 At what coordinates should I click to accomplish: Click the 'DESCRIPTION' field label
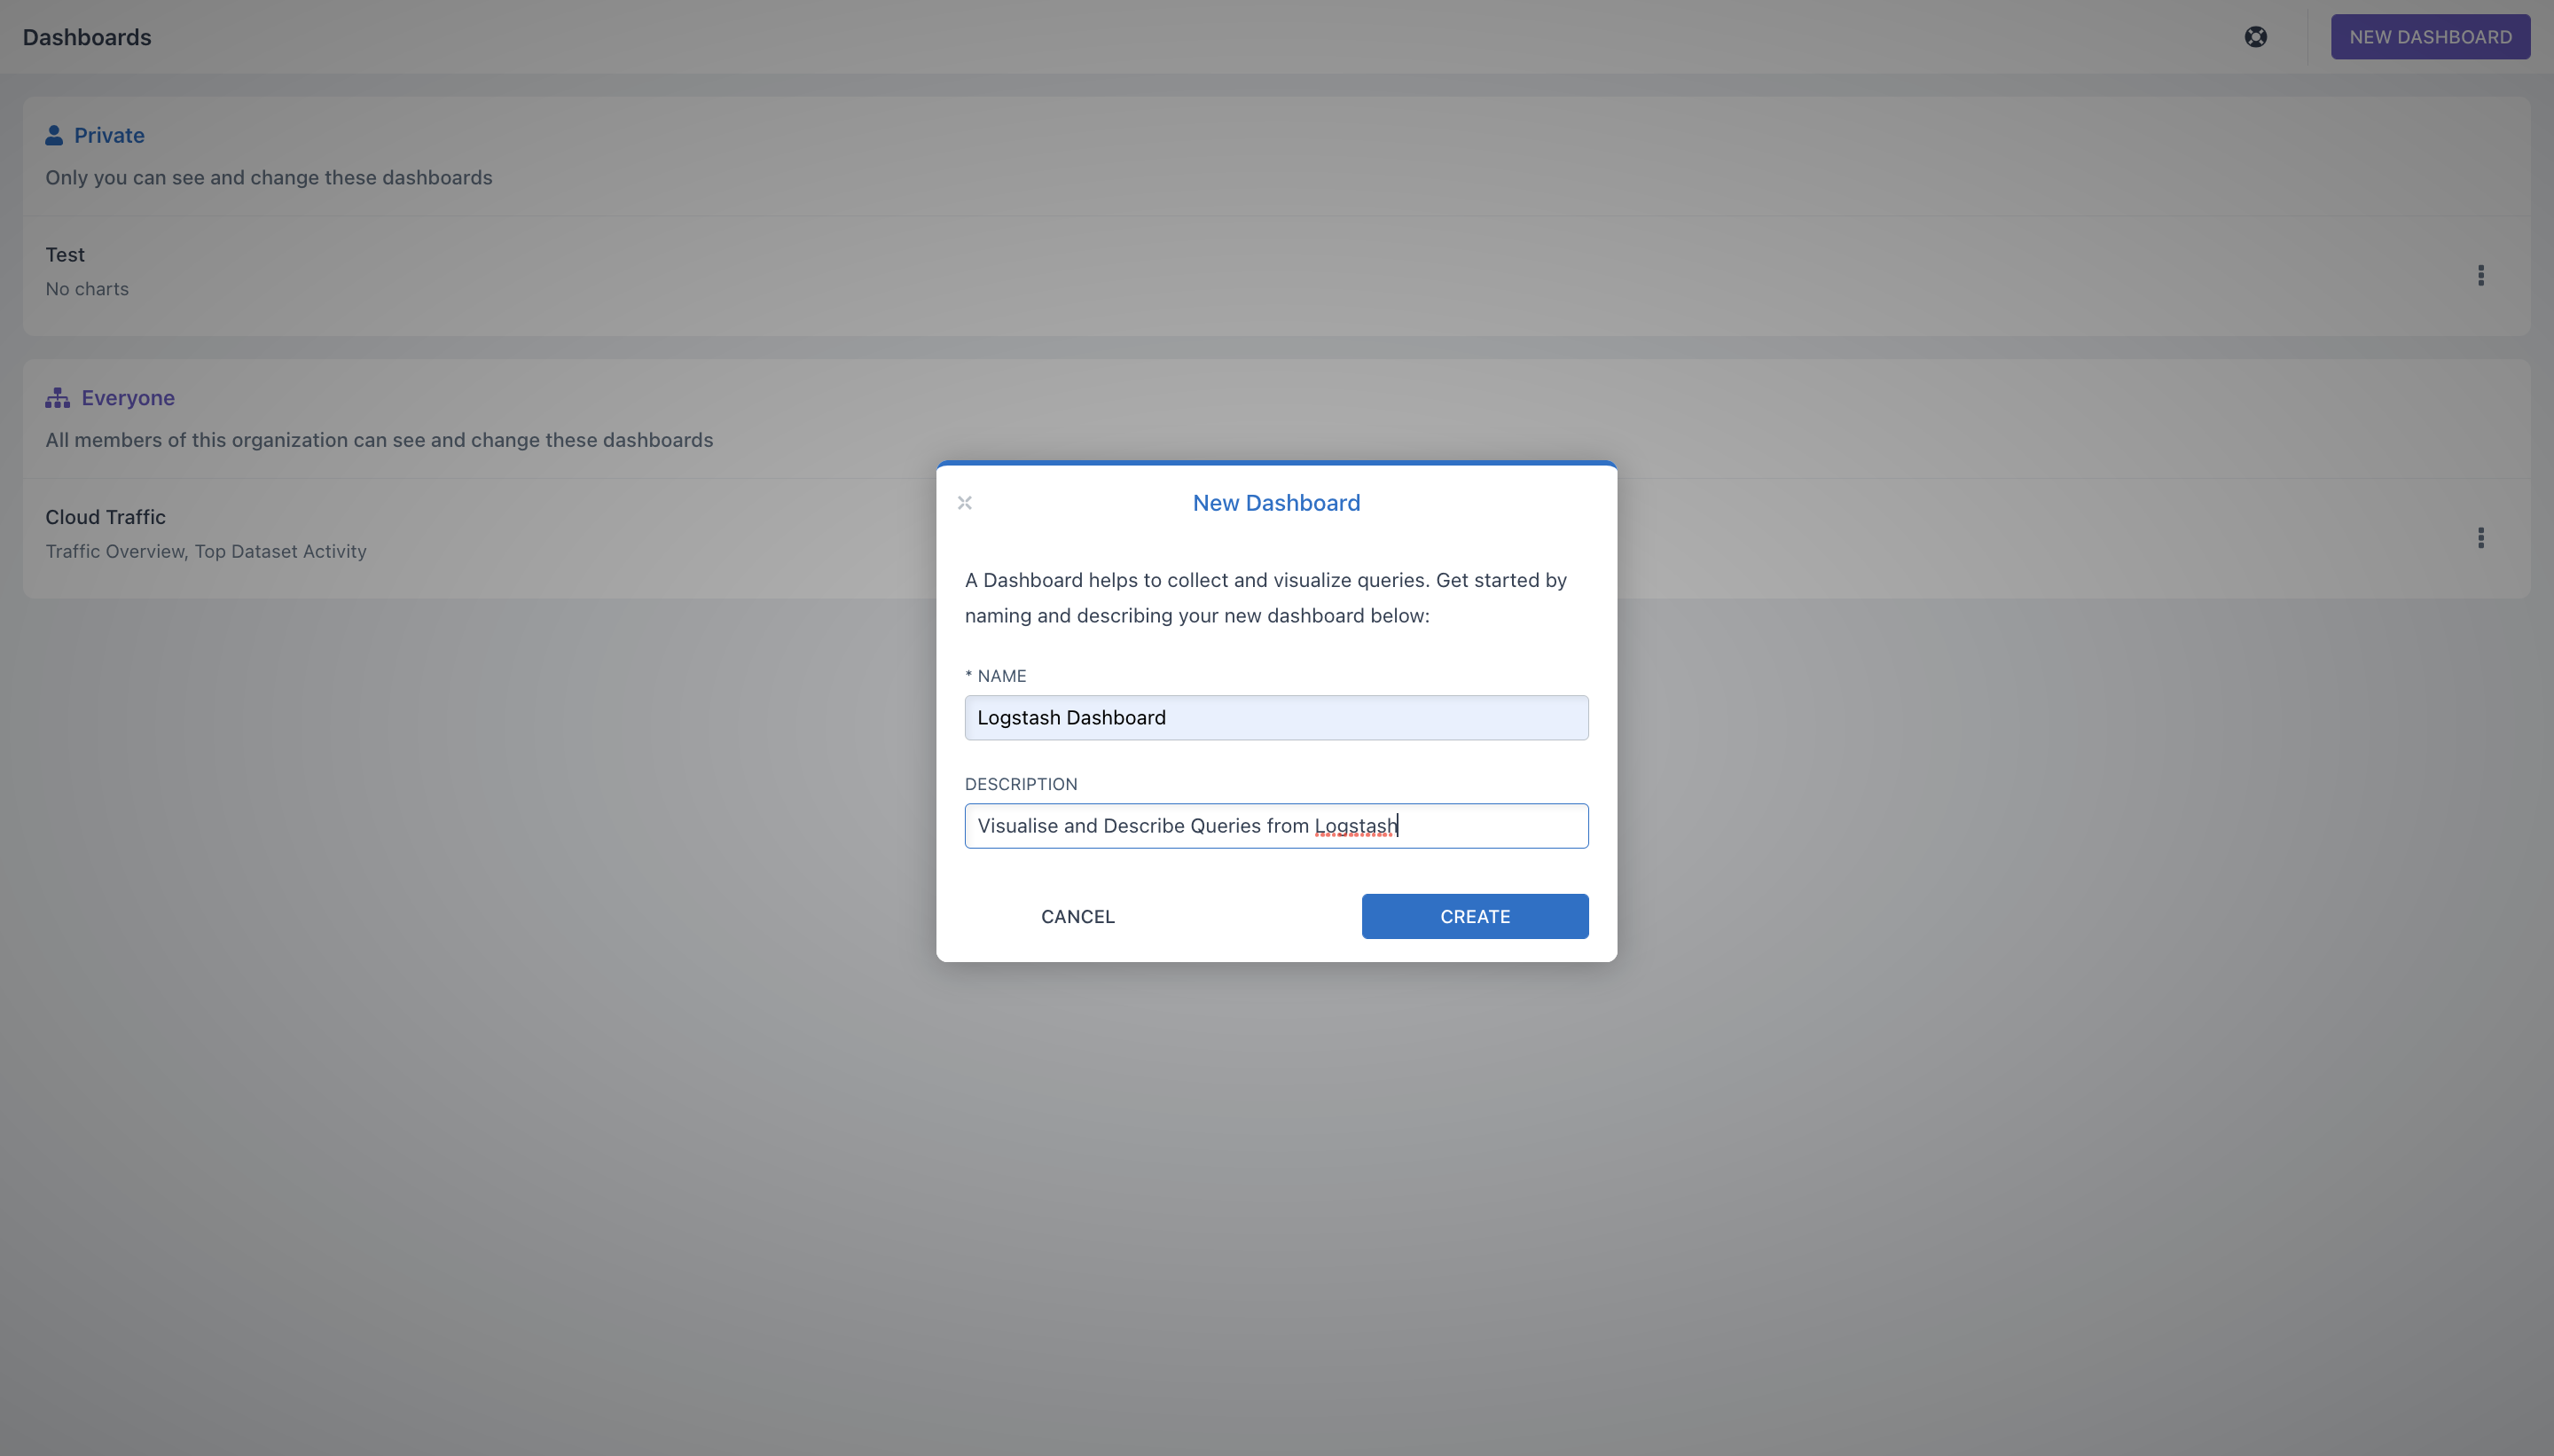pos(1021,784)
